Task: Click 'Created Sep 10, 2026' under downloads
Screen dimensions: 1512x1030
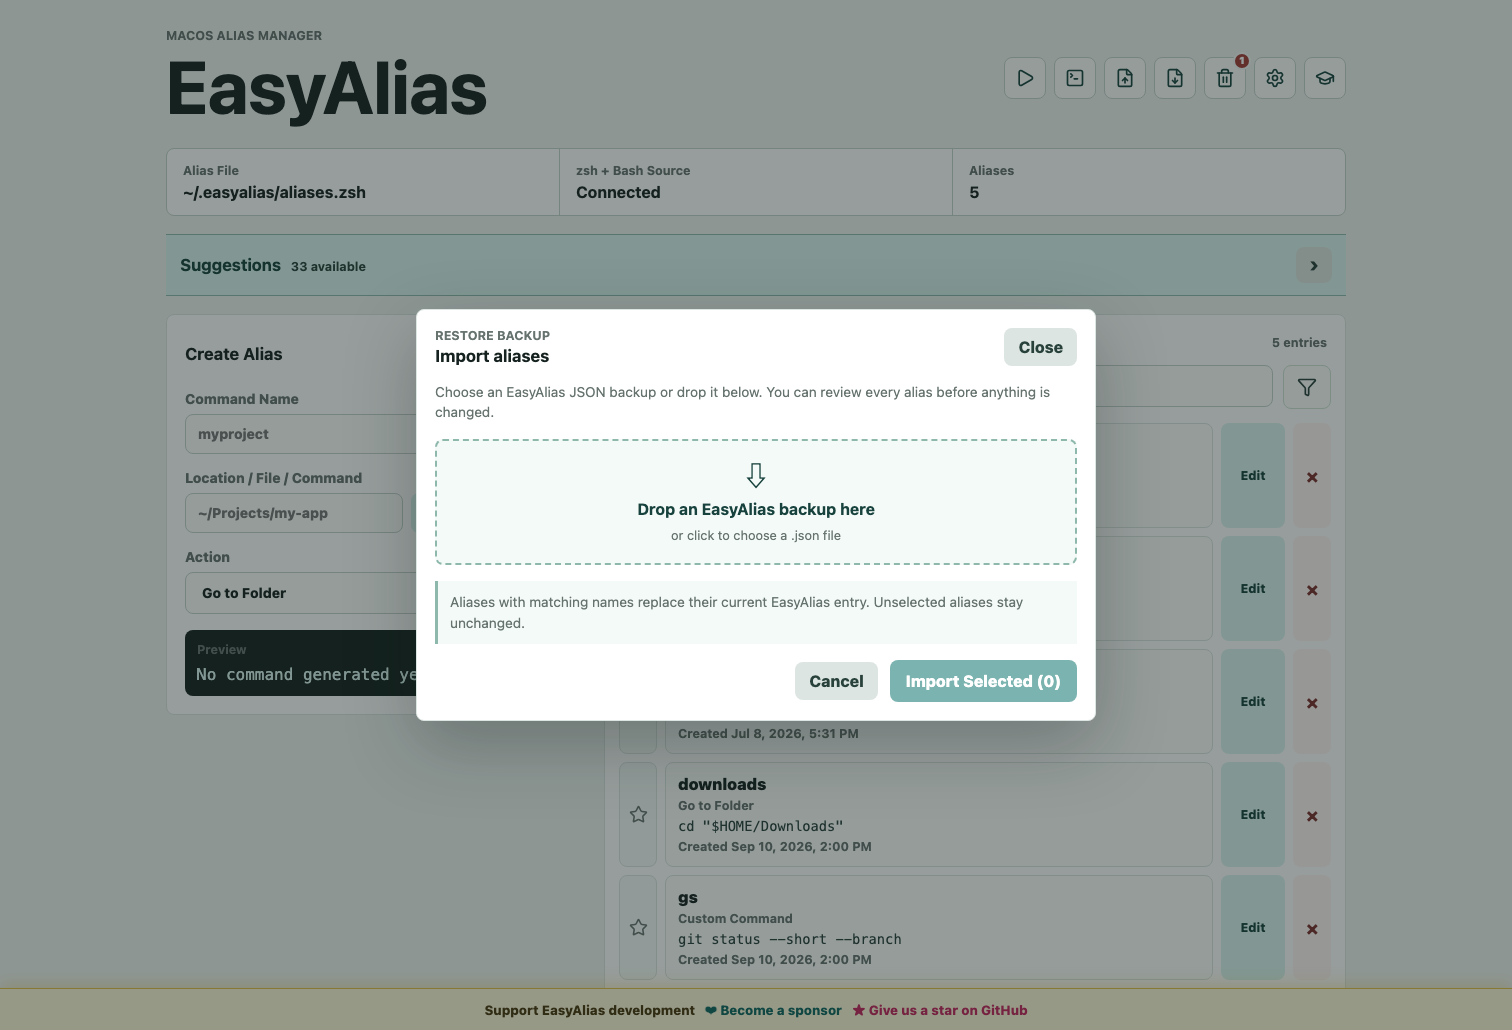Action: coord(775,847)
